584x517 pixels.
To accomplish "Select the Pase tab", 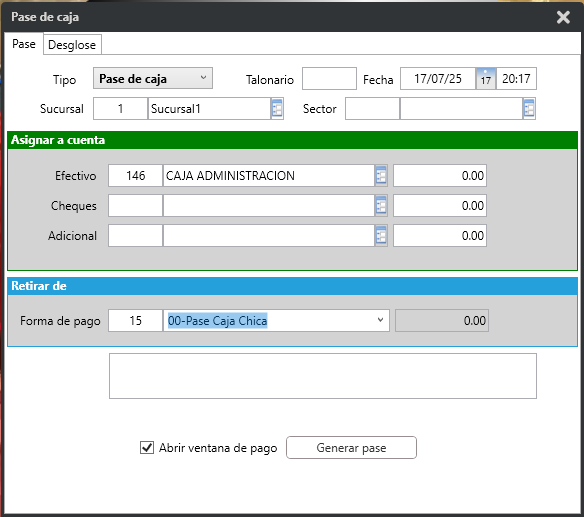I will click(24, 44).
